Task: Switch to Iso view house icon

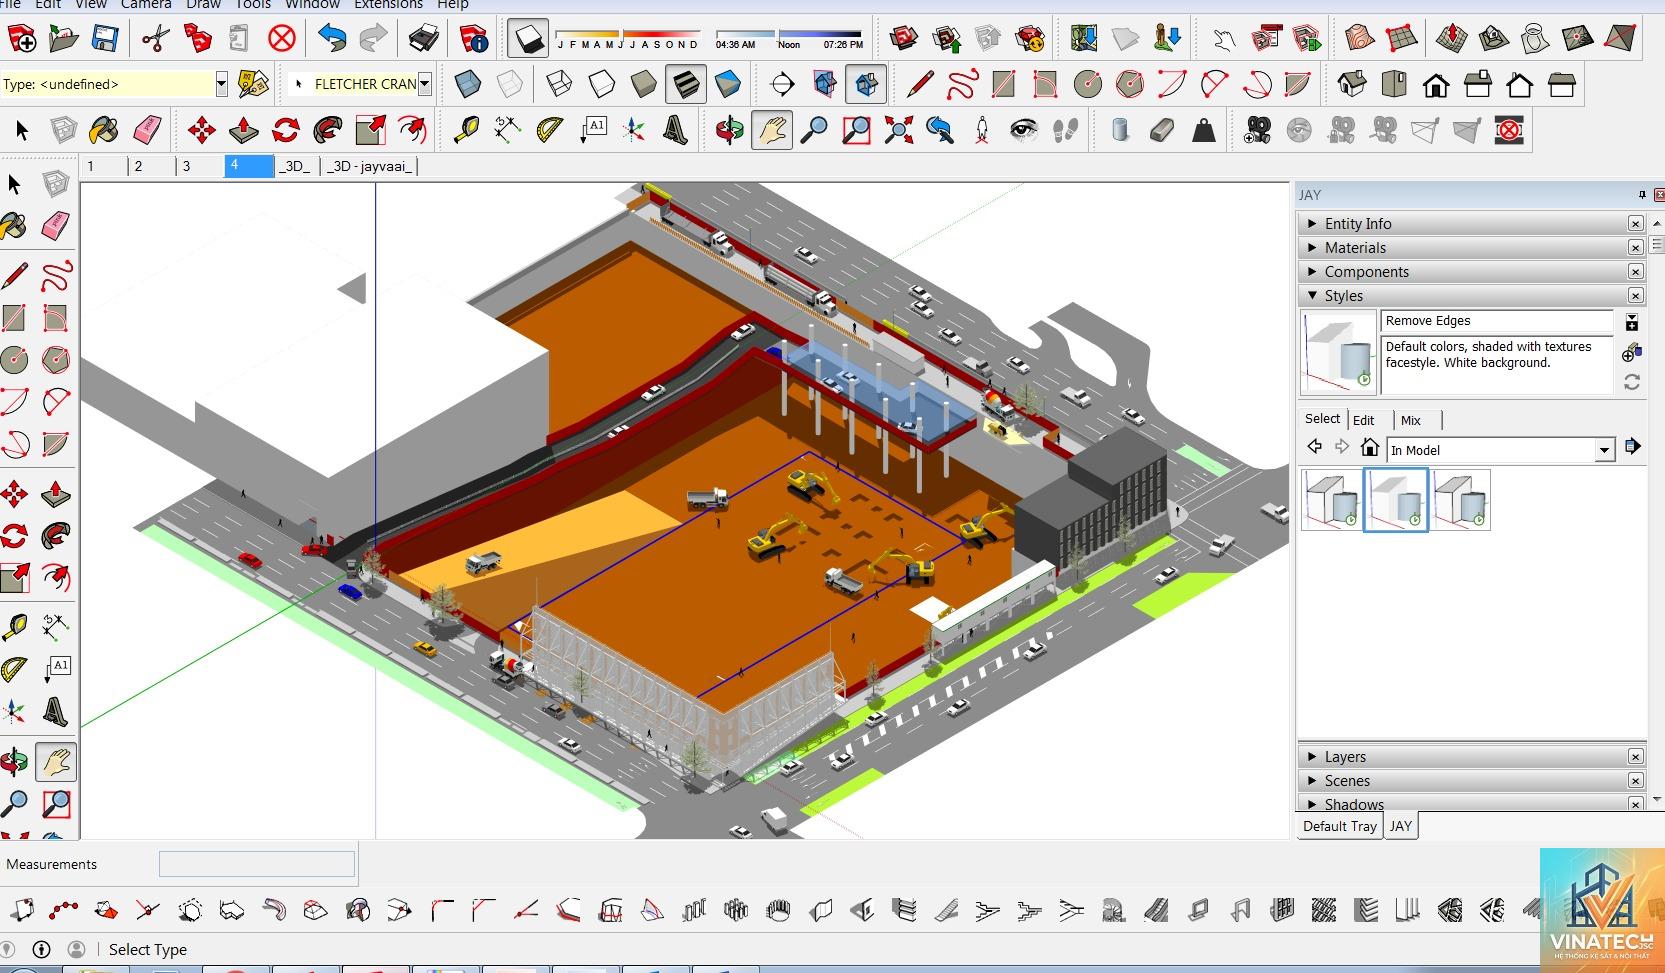Action: click(1352, 84)
